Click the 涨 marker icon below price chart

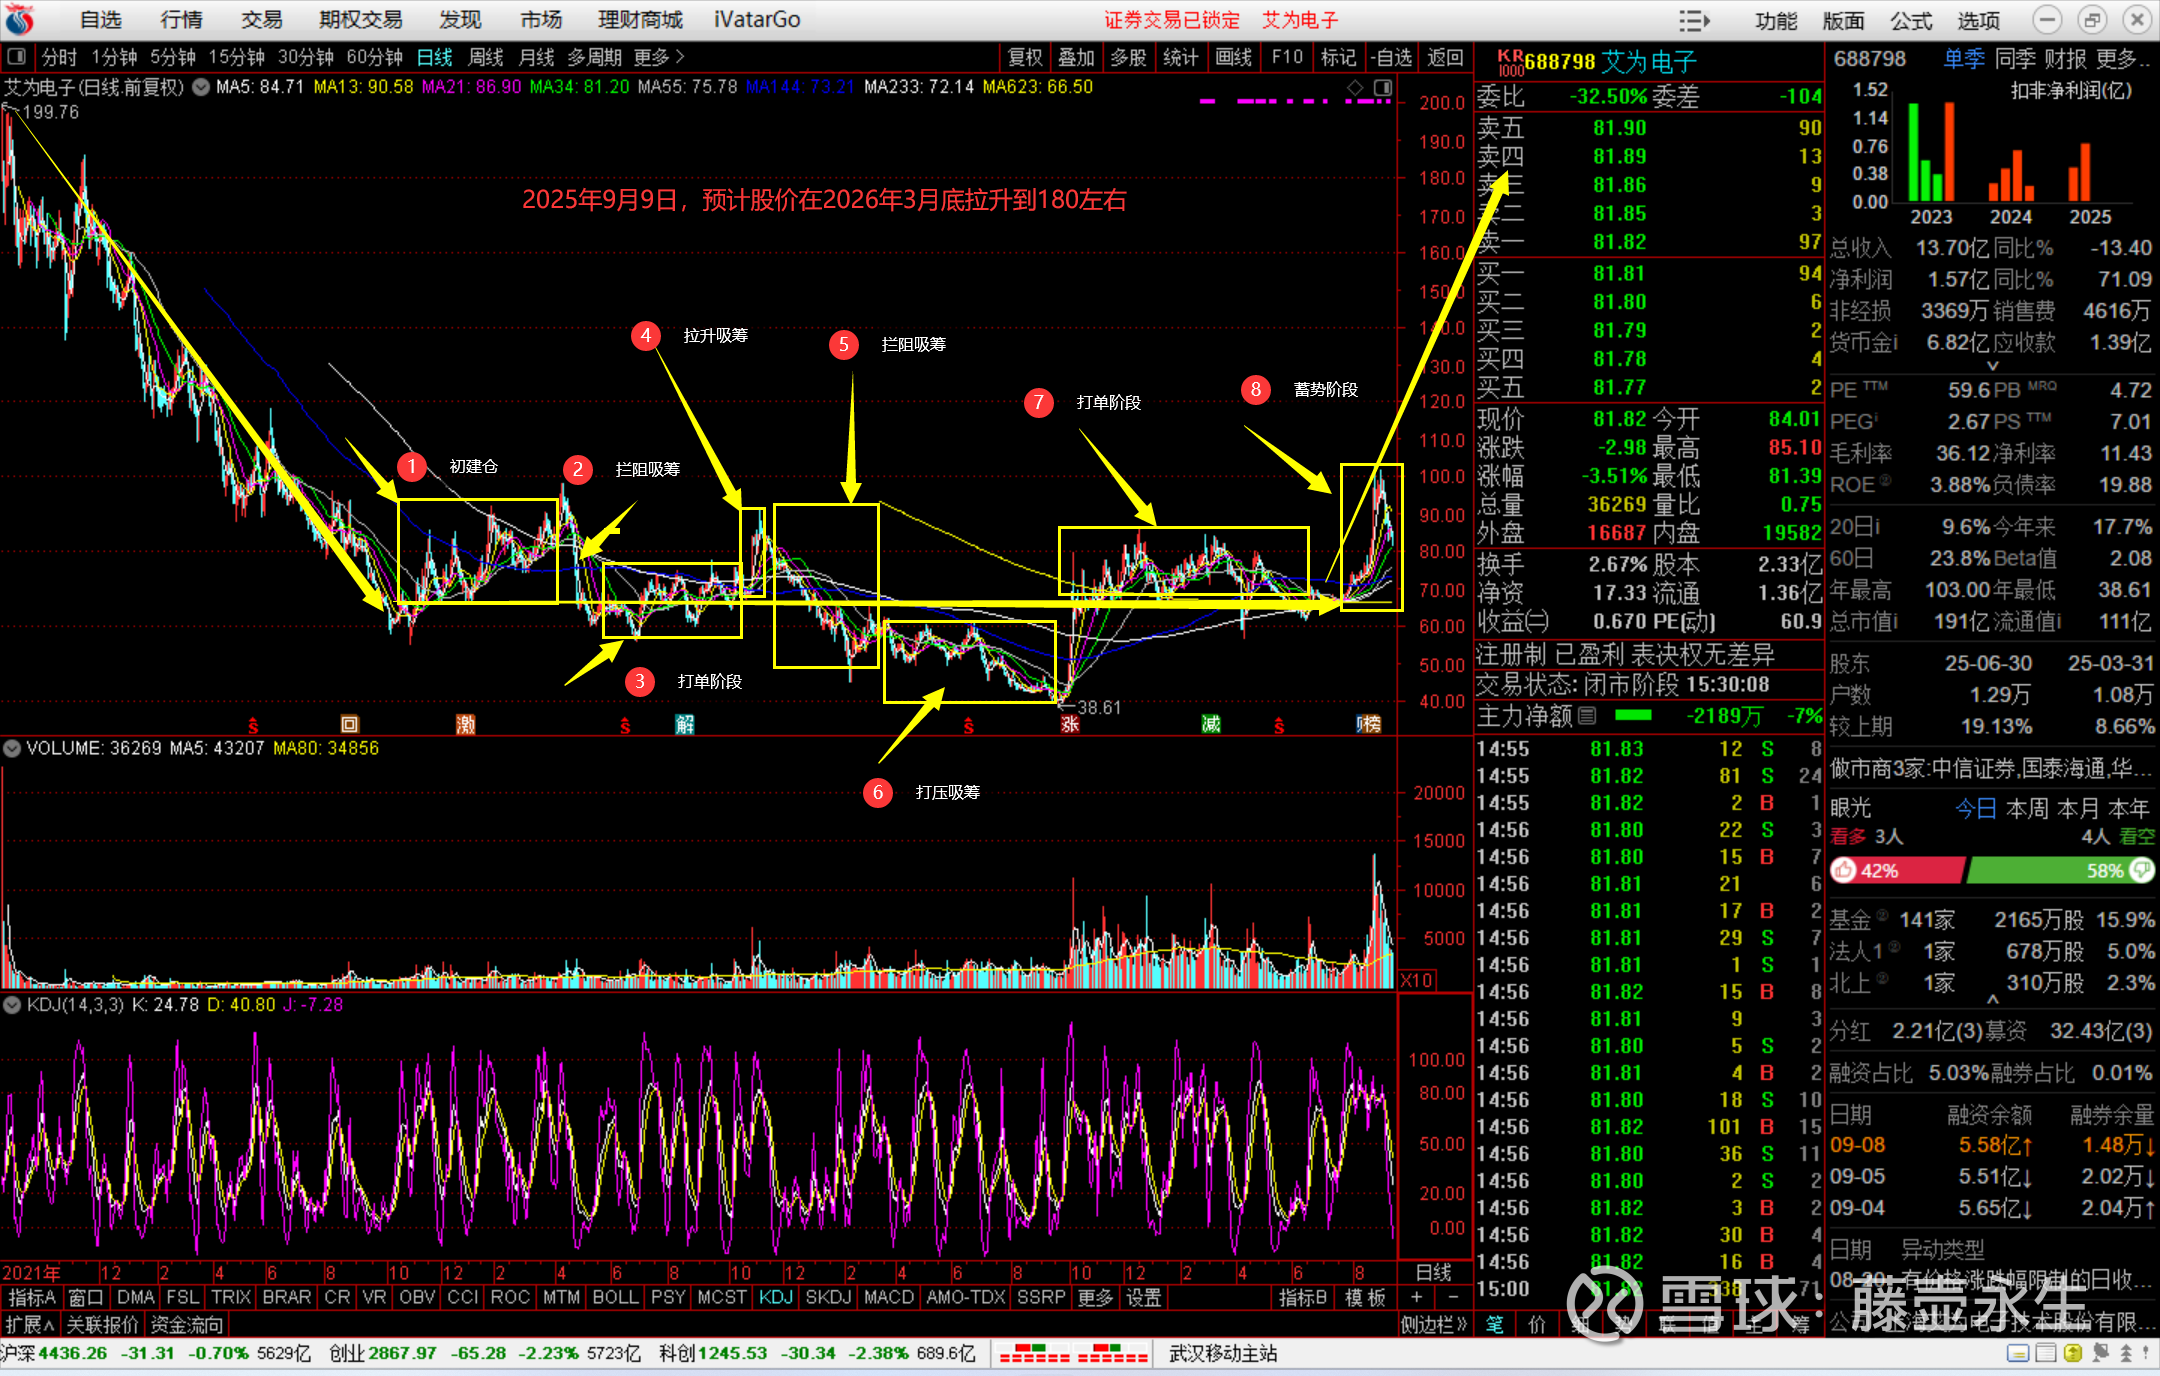[1069, 724]
